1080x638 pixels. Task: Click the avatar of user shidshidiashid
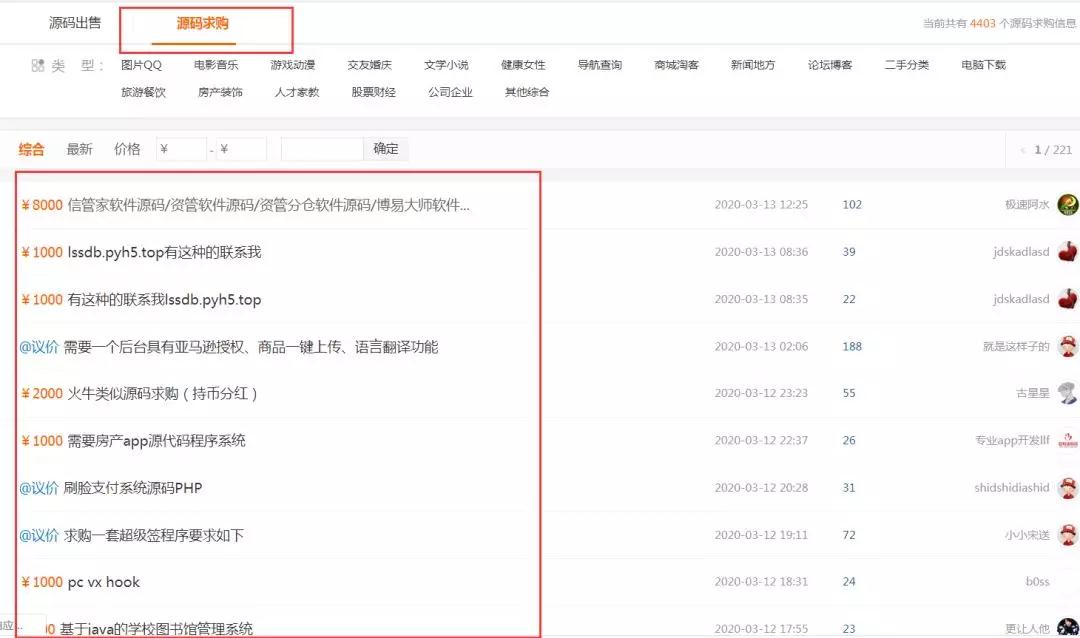tap(1067, 487)
